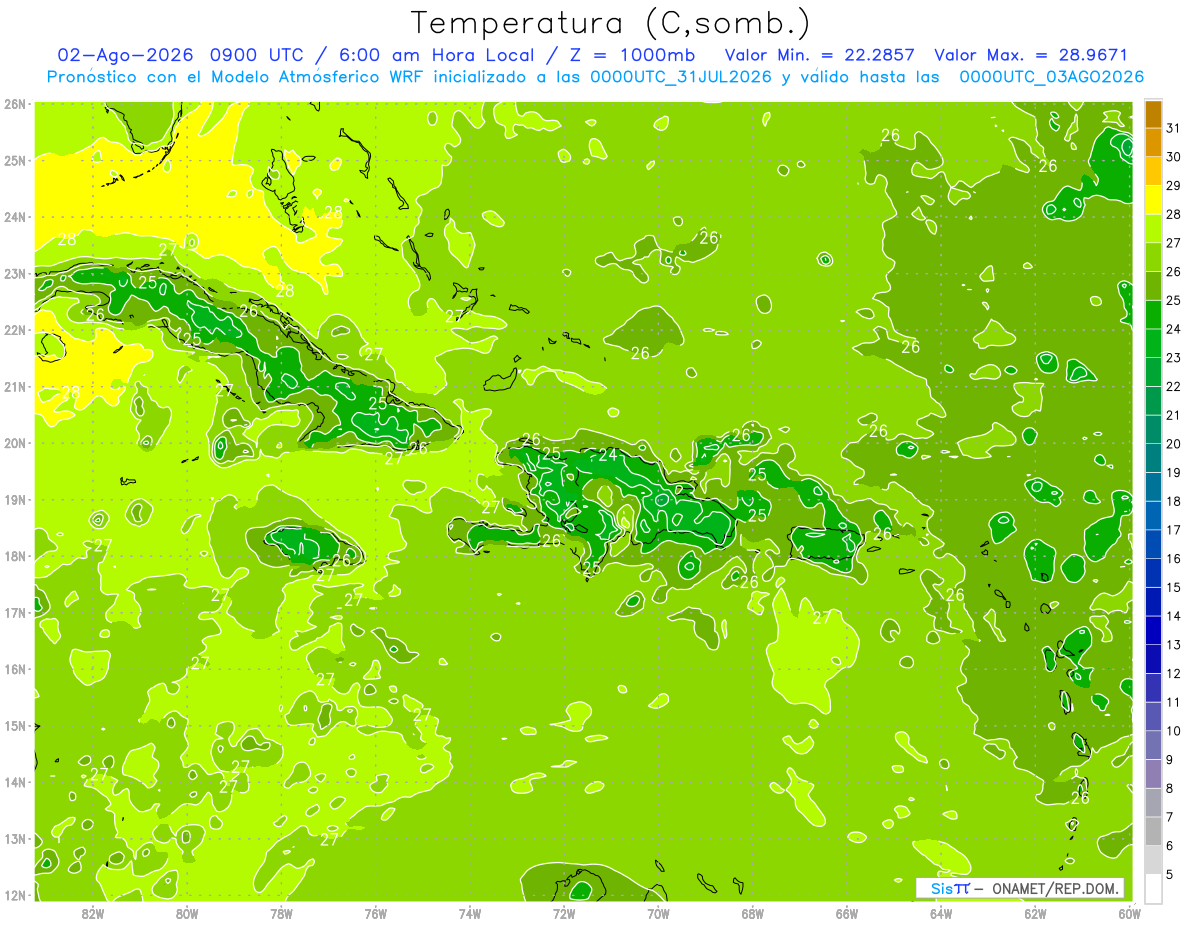Click the 23–24 green color bar swatch
Screen dimensions: 1200x927
(1153, 343)
